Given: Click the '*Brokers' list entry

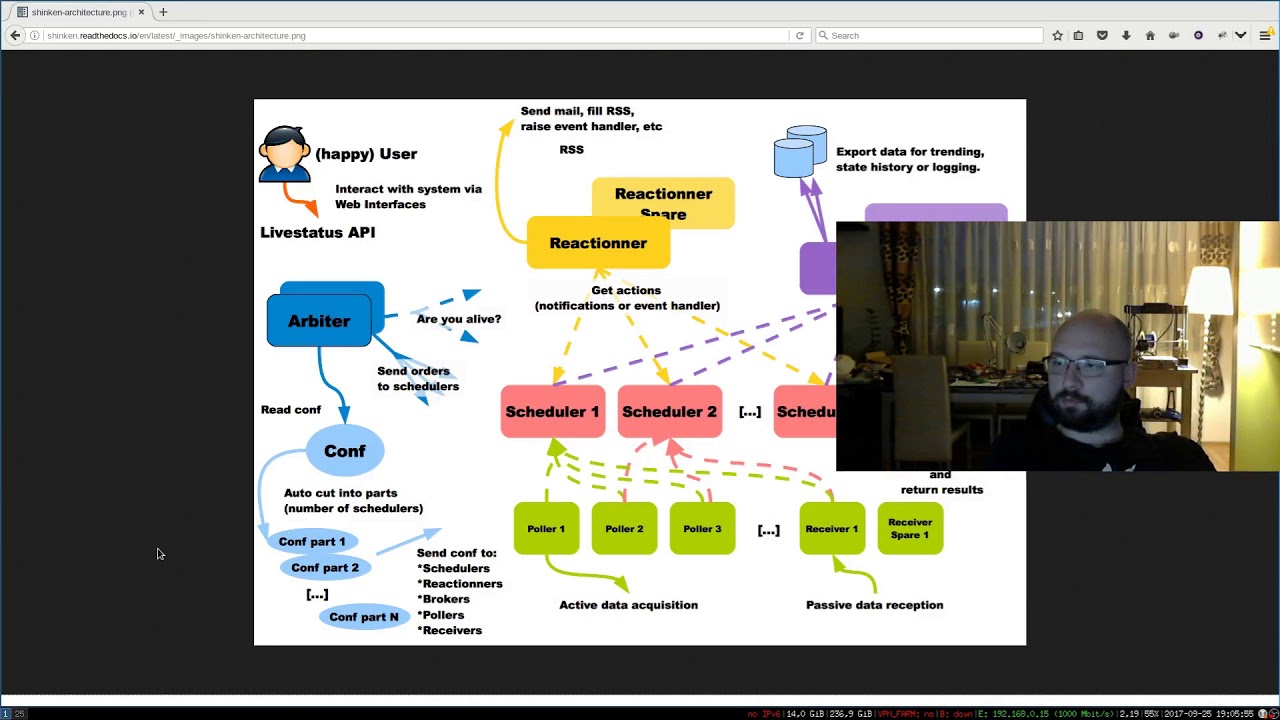Looking at the screenshot, I should tap(443, 599).
